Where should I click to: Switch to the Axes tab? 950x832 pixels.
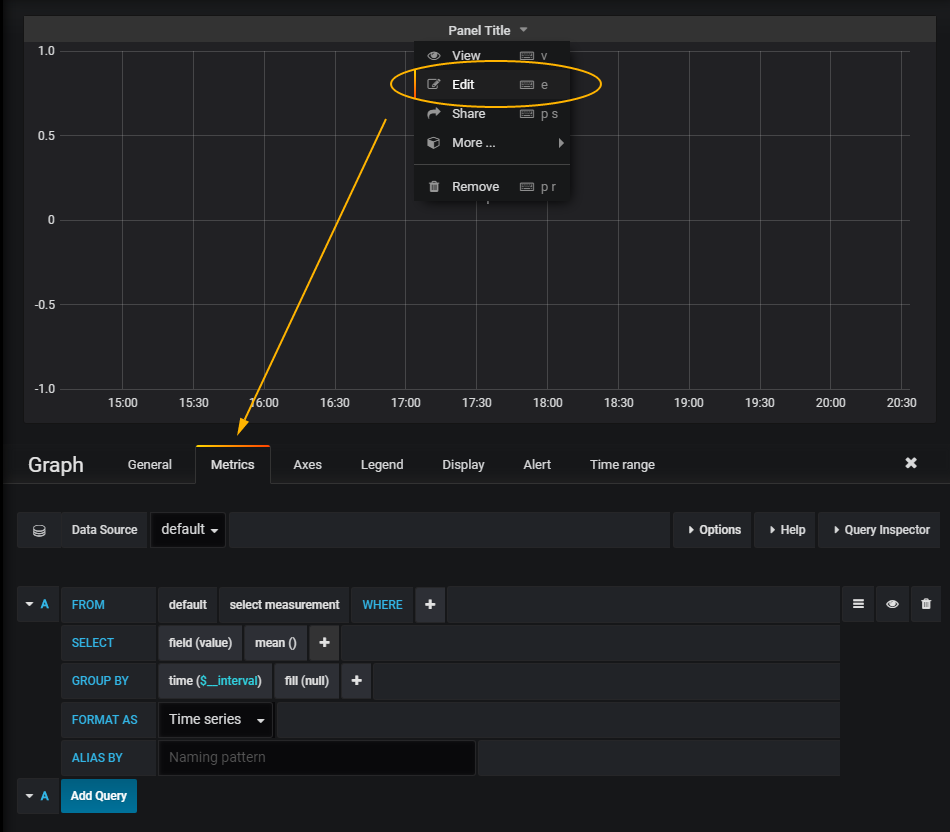coord(308,465)
